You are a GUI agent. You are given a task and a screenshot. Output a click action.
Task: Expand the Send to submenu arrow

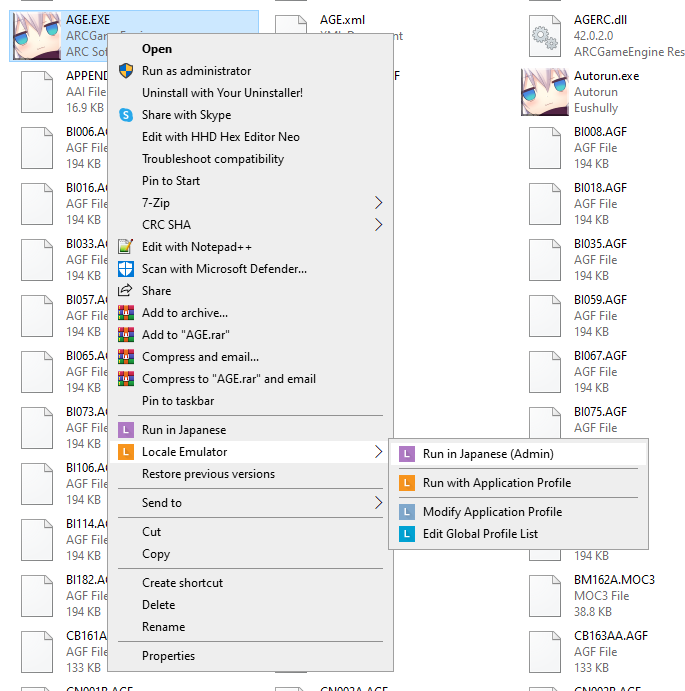[x=378, y=503]
